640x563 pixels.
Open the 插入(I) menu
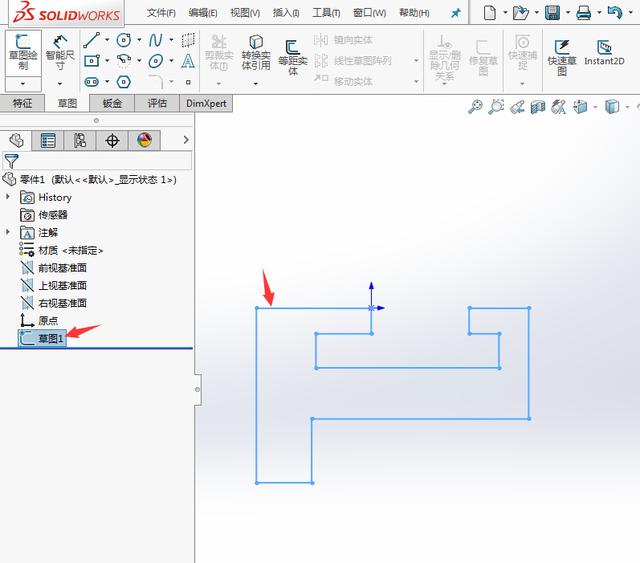coord(286,13)
